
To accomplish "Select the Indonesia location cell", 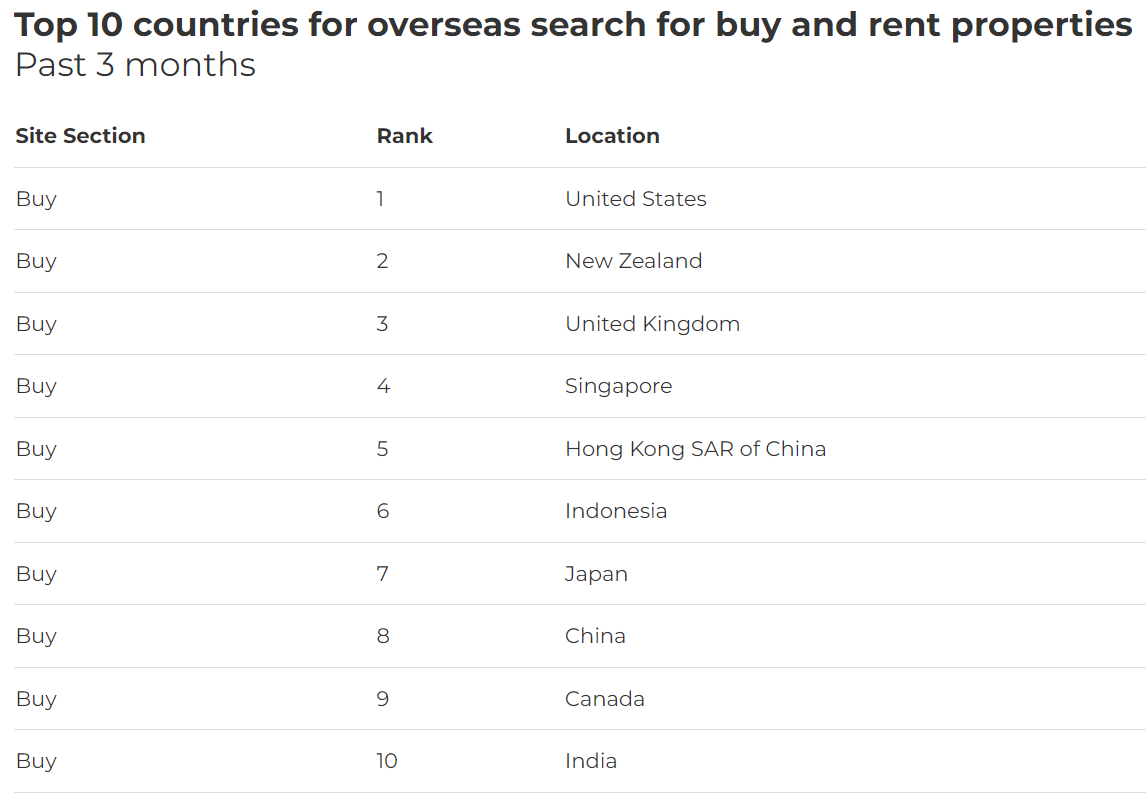I will pos(616,511).
